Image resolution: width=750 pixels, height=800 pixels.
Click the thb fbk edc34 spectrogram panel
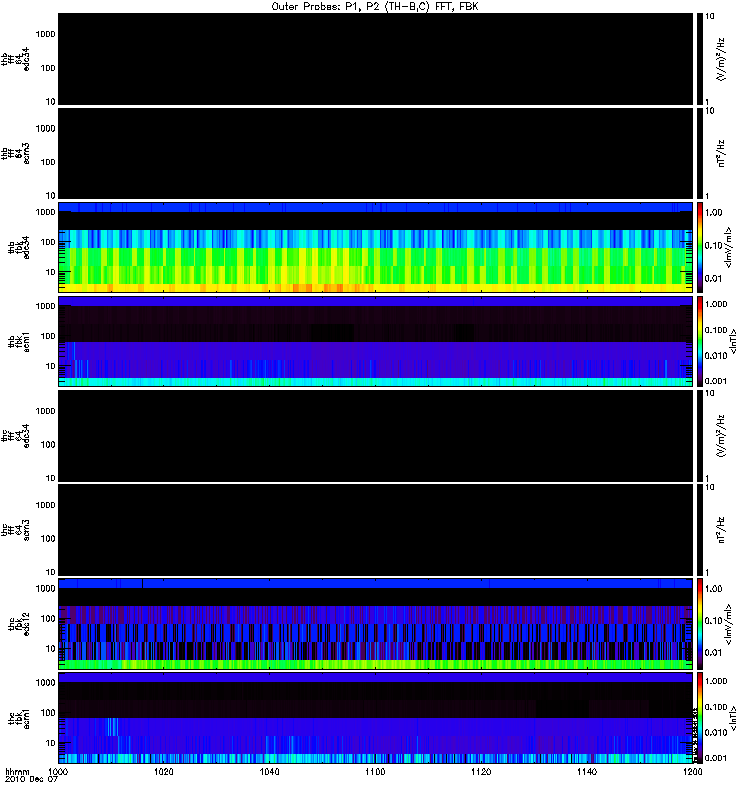(x=375, y=247)
